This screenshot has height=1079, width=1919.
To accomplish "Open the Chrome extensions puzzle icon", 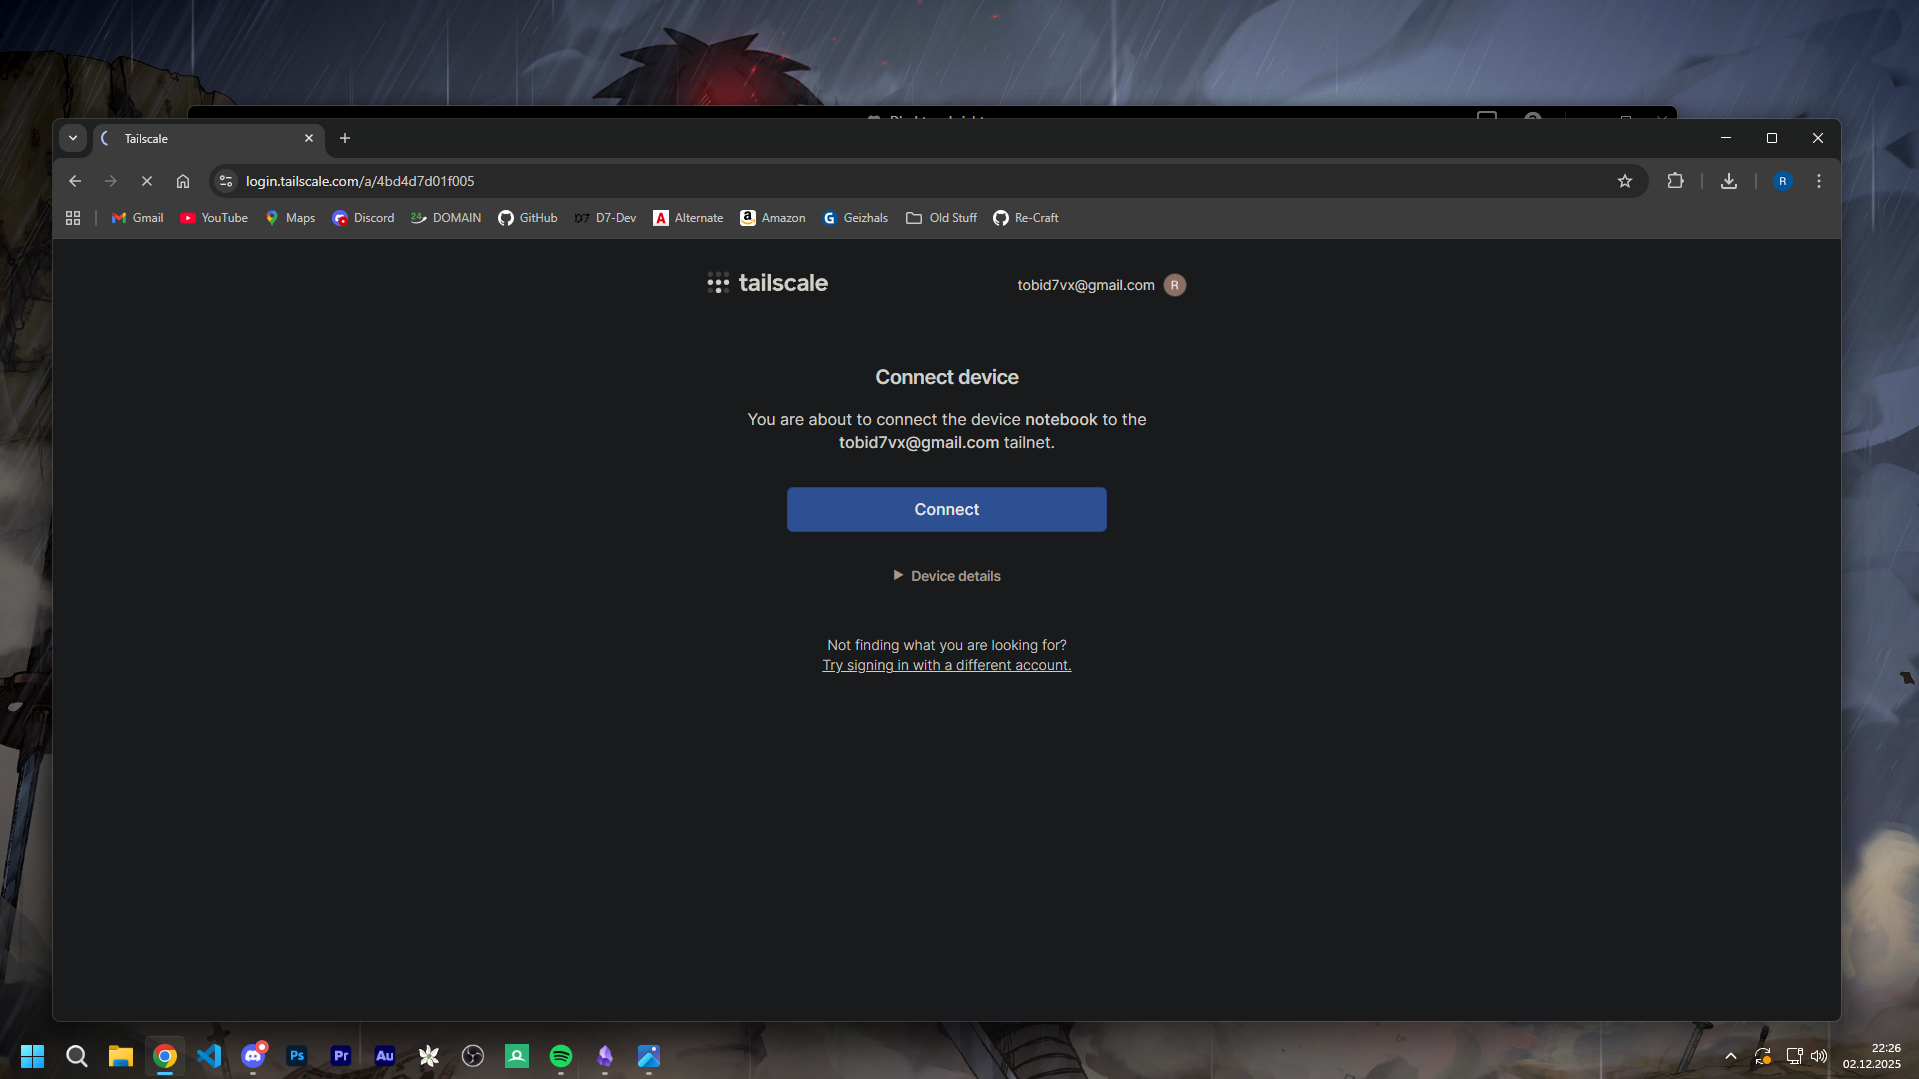I will [x=1675, y=181].
